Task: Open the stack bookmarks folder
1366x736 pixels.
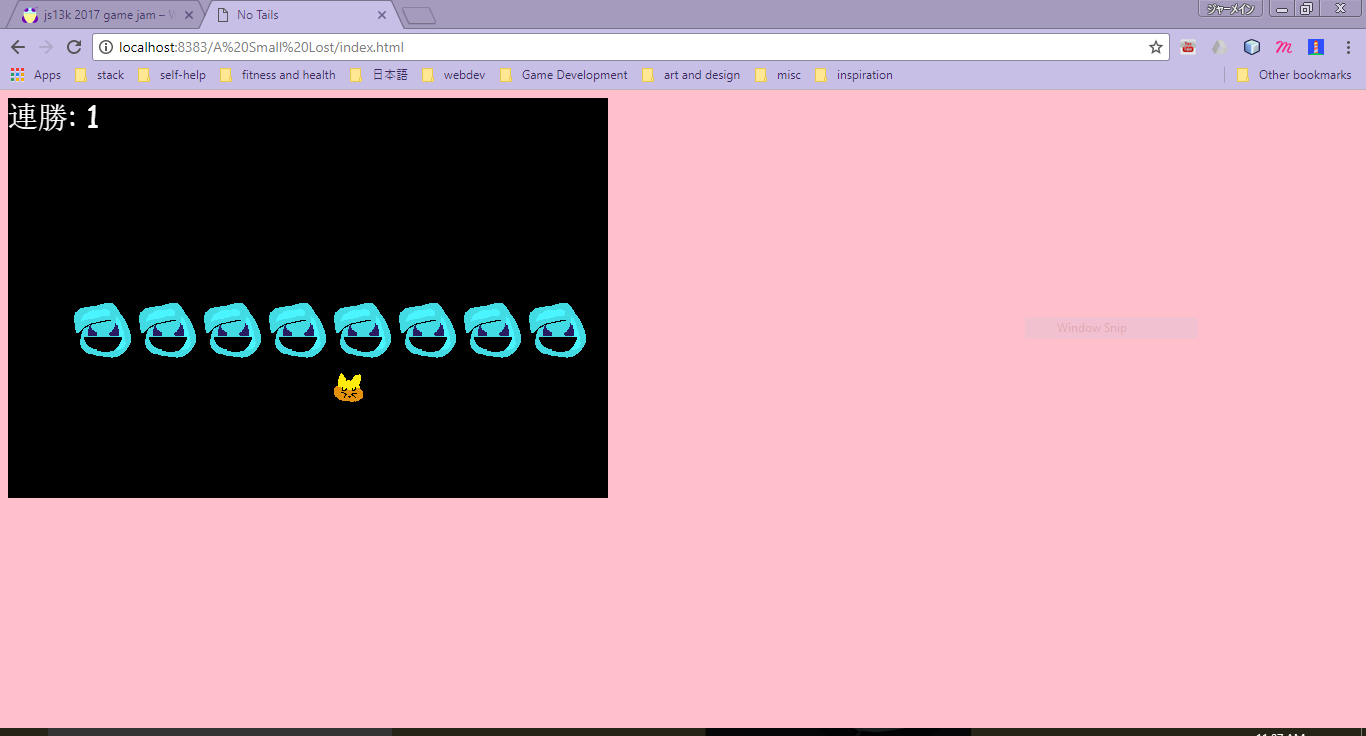Action: (x=100, y=75)
